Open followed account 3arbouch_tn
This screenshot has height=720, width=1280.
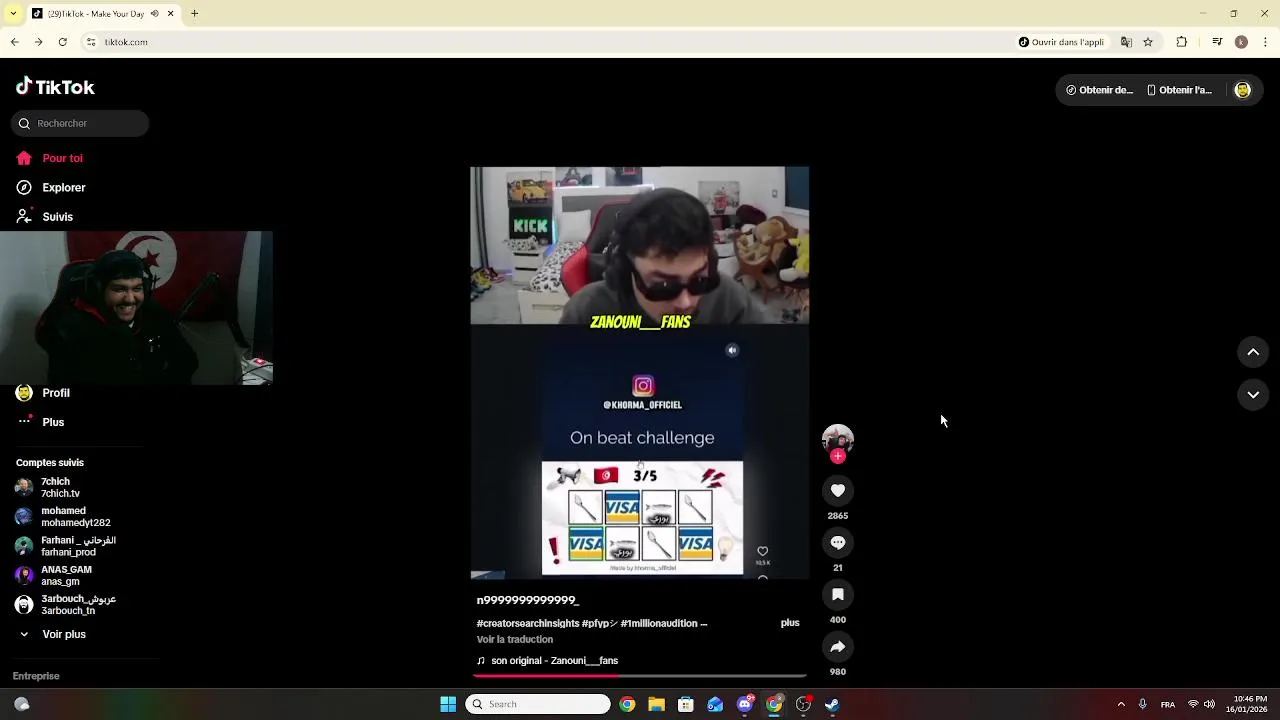click(x=65, y=605)
